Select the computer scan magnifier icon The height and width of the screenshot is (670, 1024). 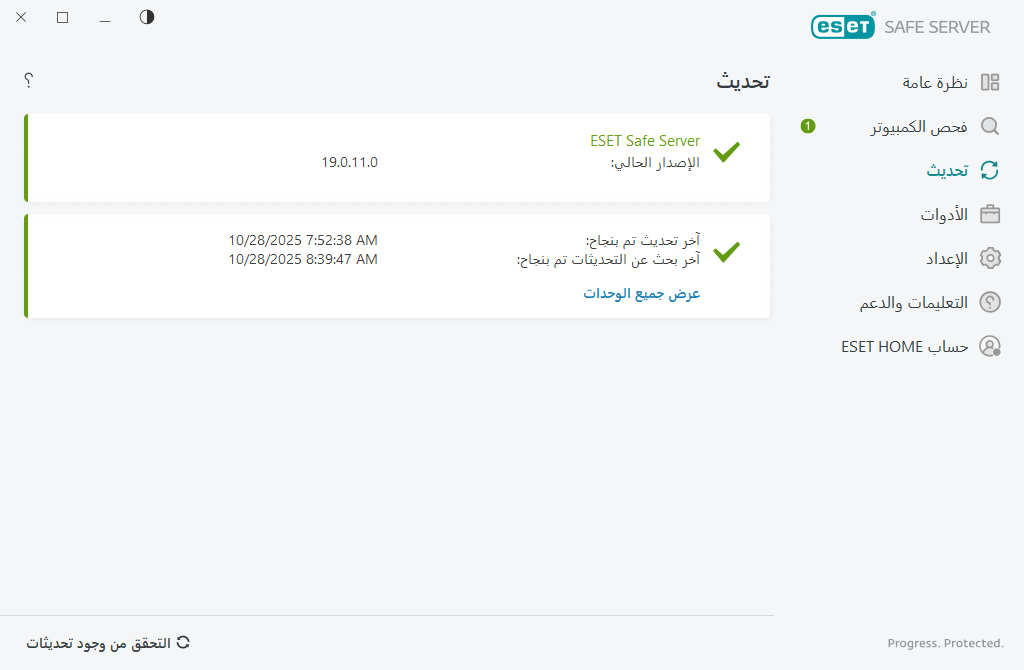(990, 126)
